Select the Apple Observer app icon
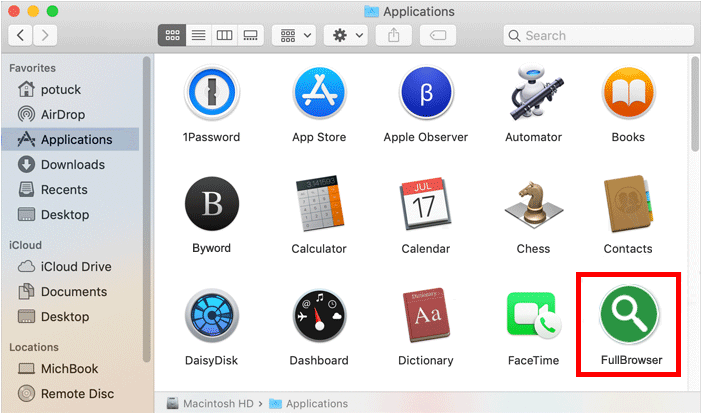Viewport: 701px width, 413px height. [426, 92]
